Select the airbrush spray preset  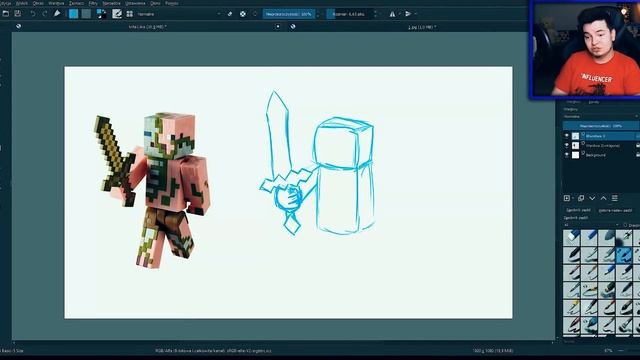624,238
